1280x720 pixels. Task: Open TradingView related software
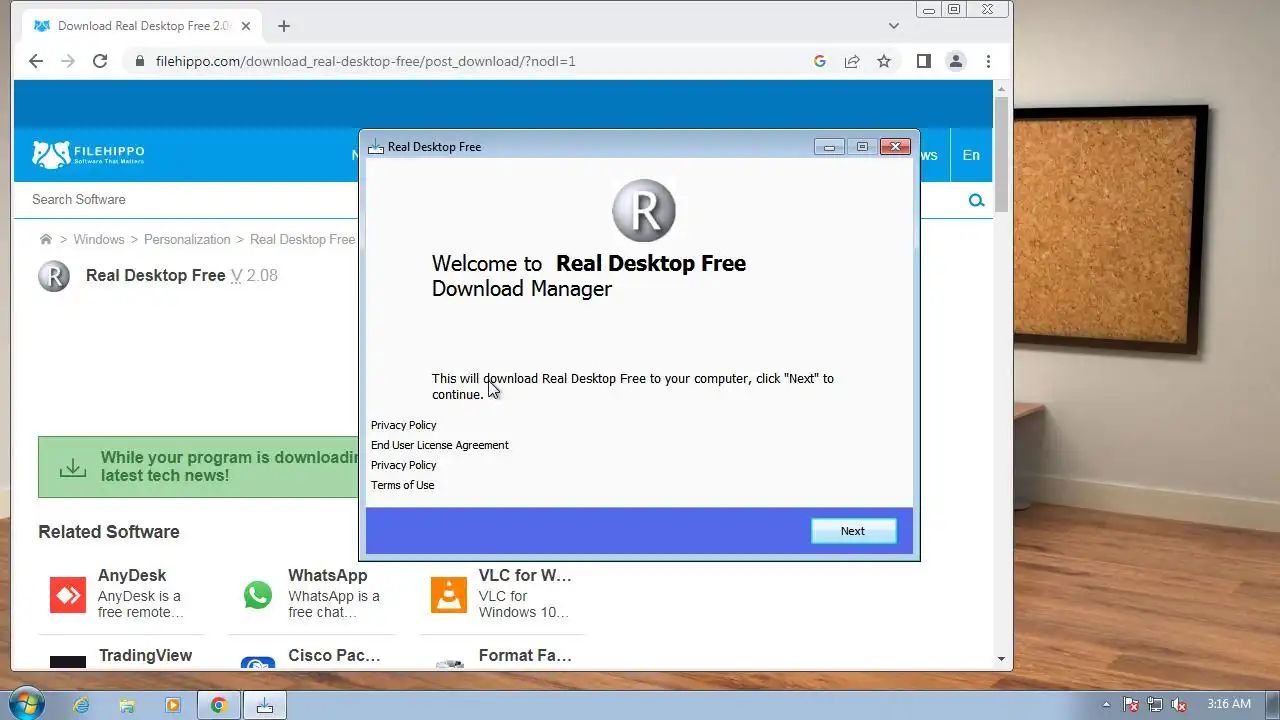click(x=145, y=655)
